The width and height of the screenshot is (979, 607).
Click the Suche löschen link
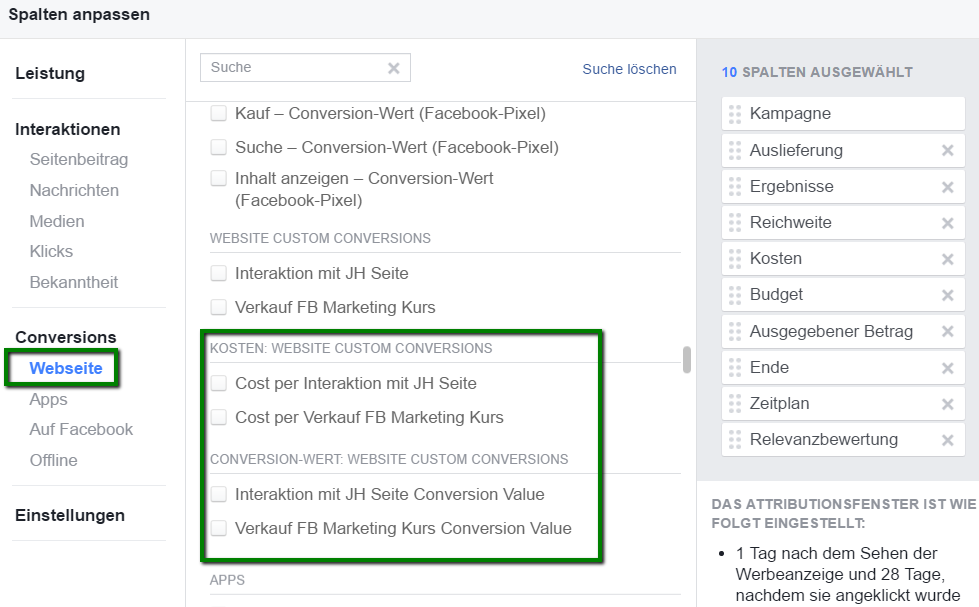pyautogui.click(x=629, y=69)
